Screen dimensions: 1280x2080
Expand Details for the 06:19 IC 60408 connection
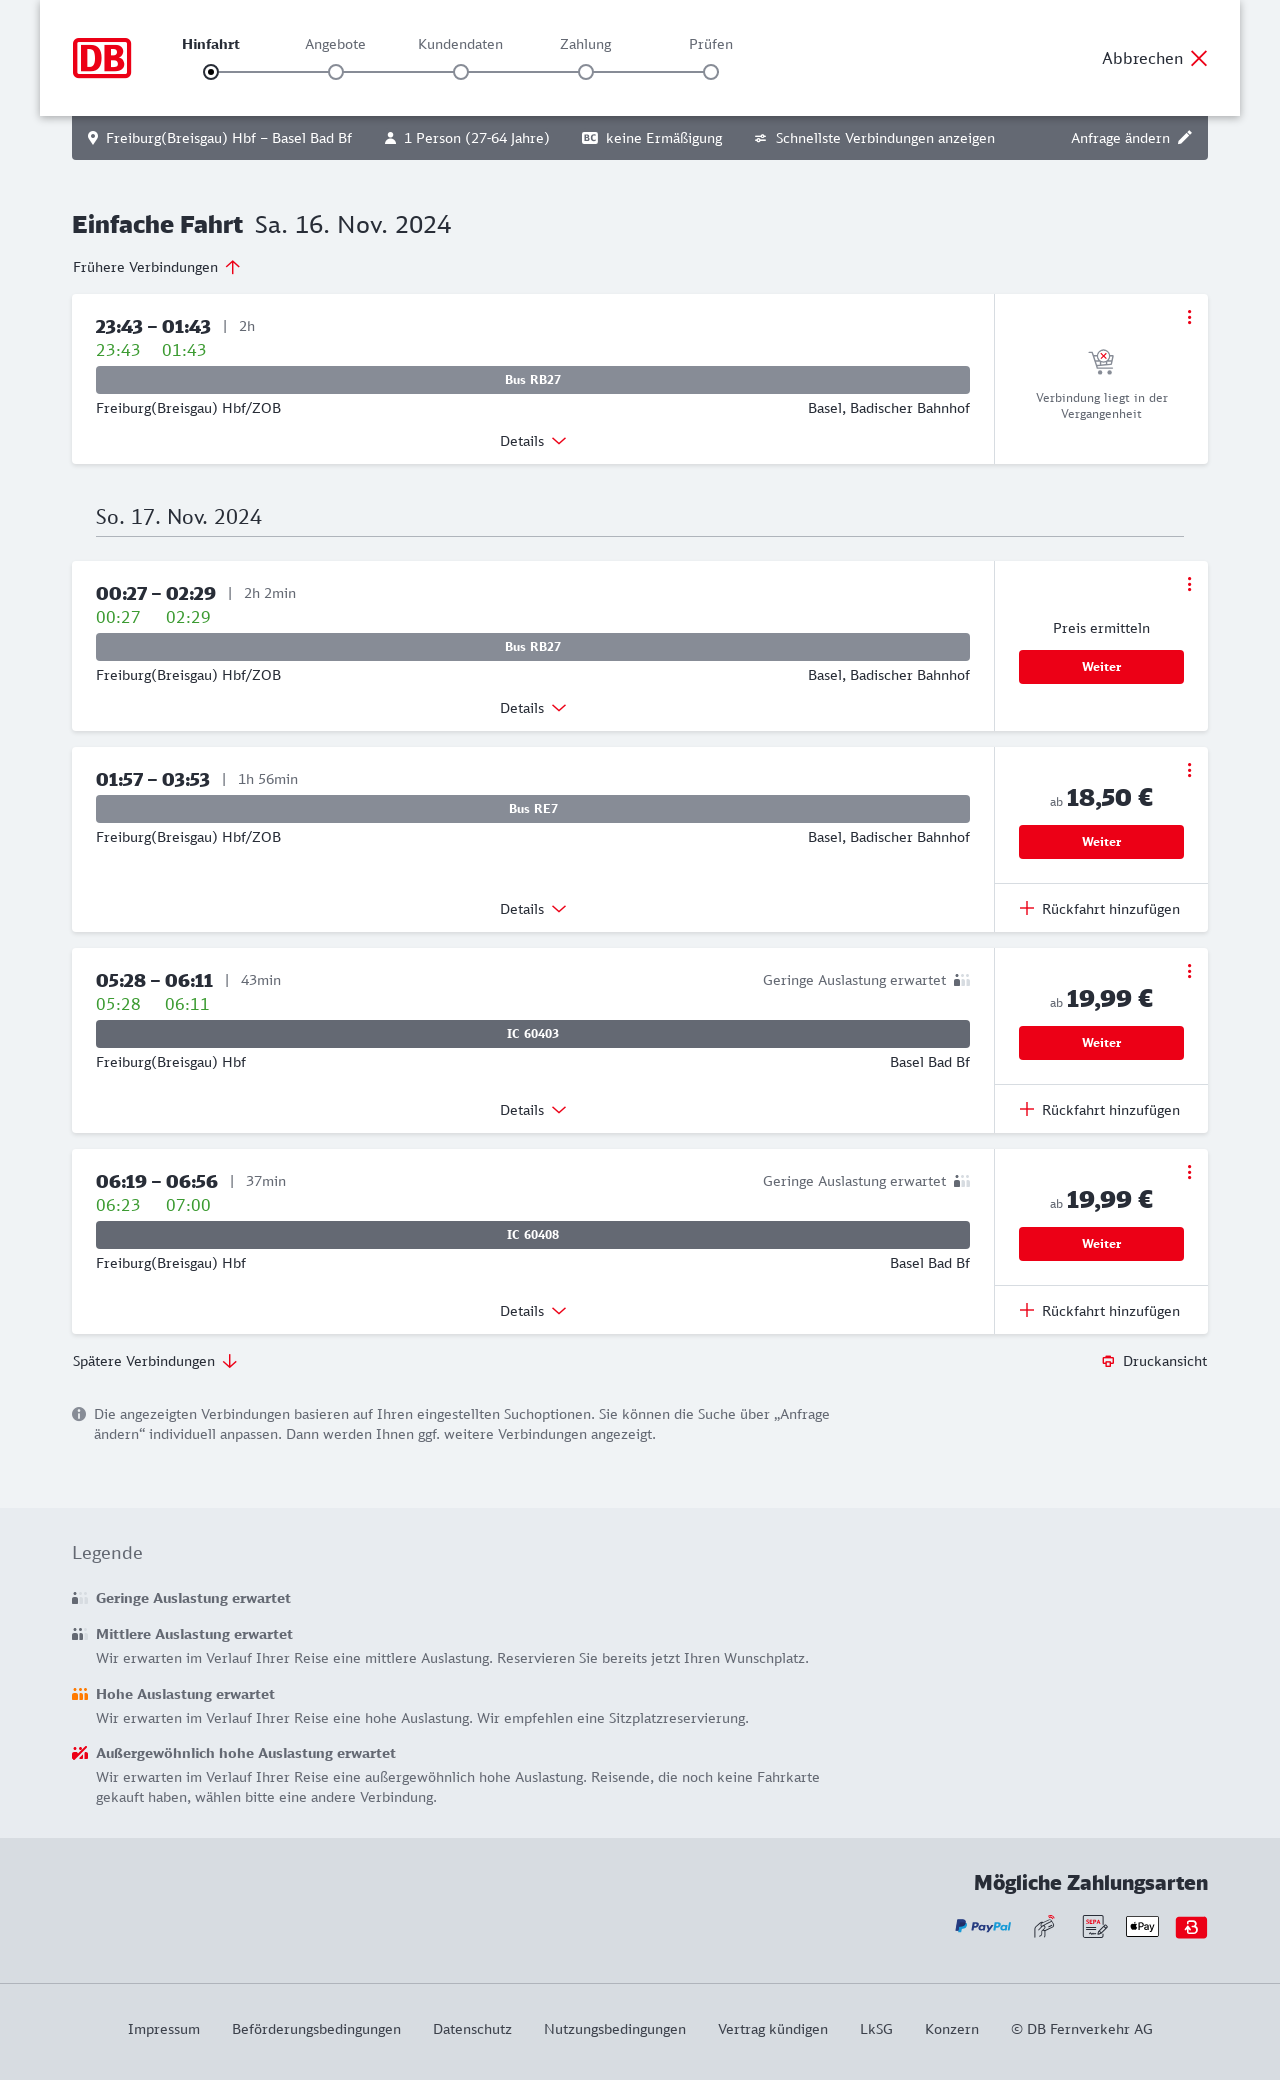(x=533, y=1311)
